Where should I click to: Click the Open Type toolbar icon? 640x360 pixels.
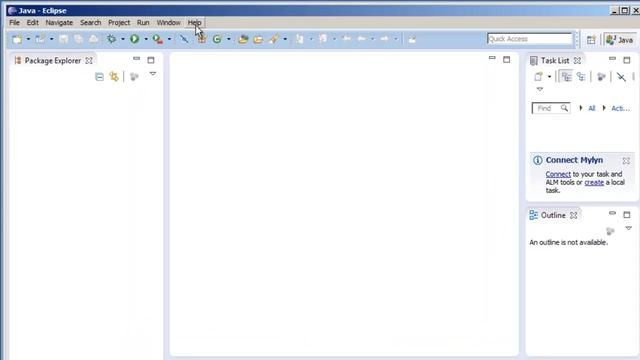[x=243, y=39]
